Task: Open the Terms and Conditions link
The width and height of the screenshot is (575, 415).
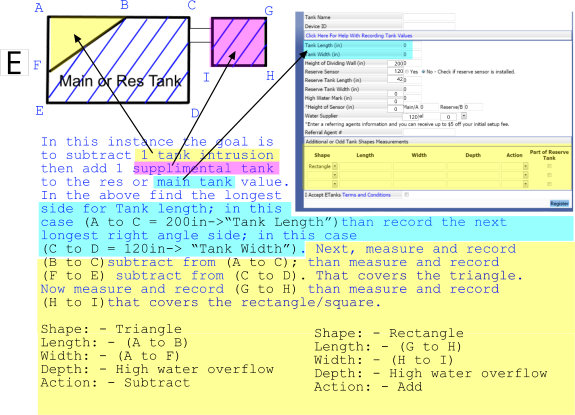Action: tap(366, 195)
